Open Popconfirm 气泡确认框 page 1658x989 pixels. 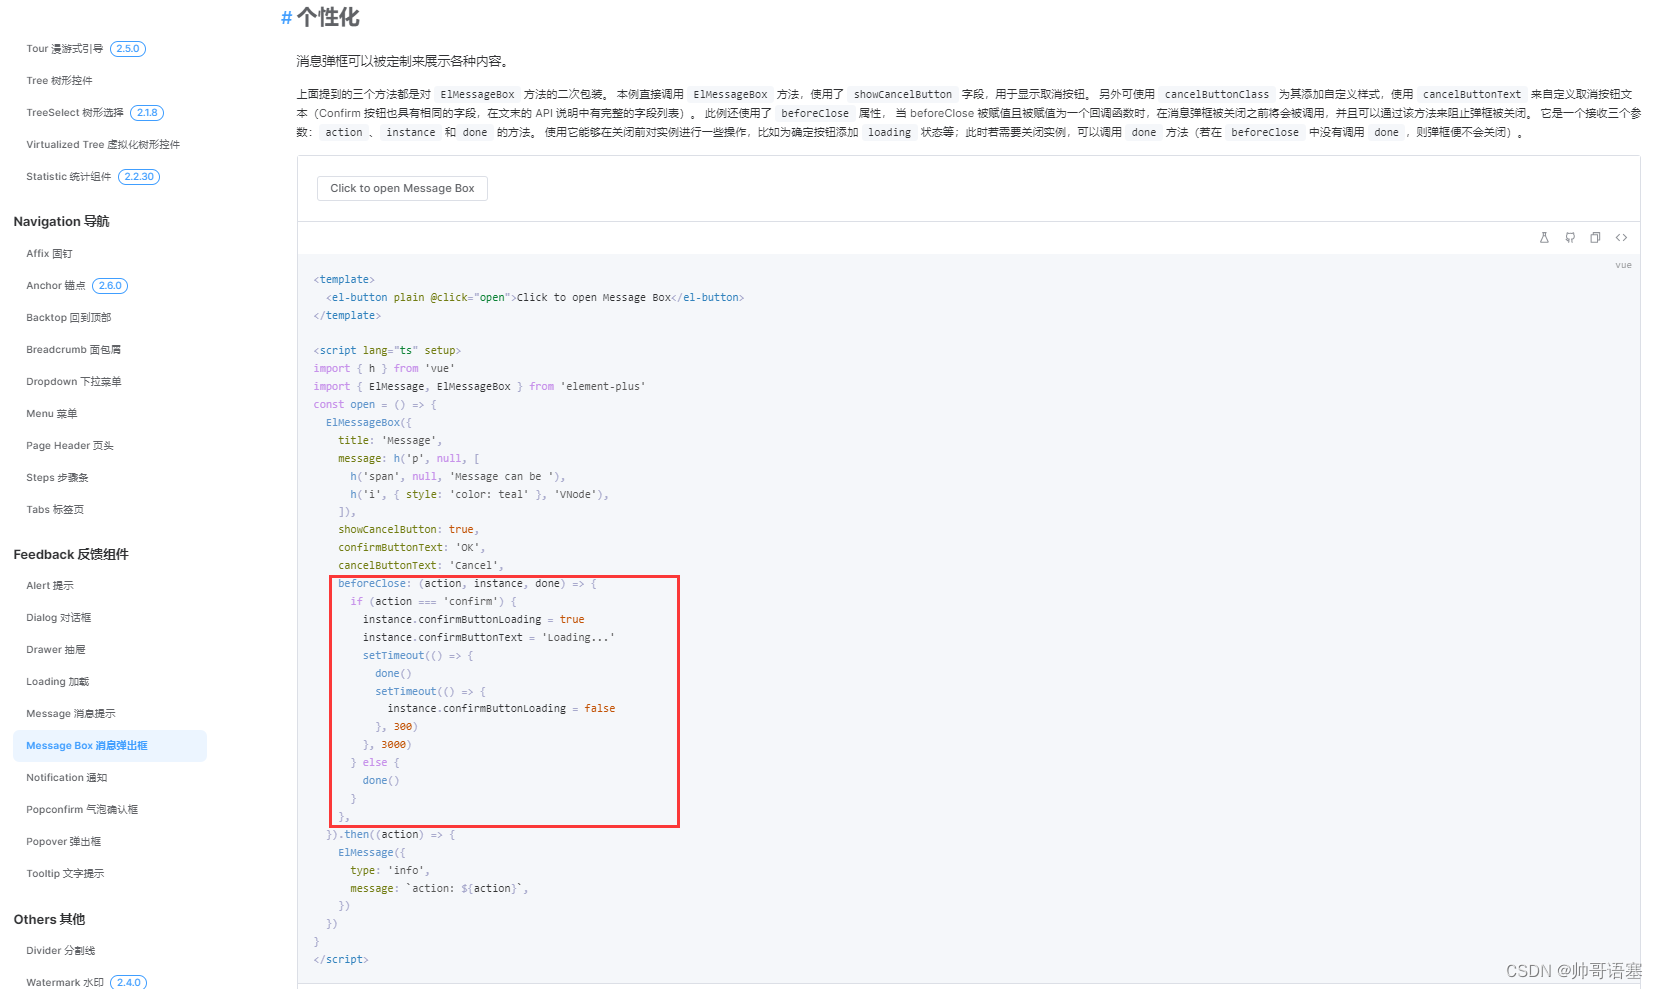82,810
